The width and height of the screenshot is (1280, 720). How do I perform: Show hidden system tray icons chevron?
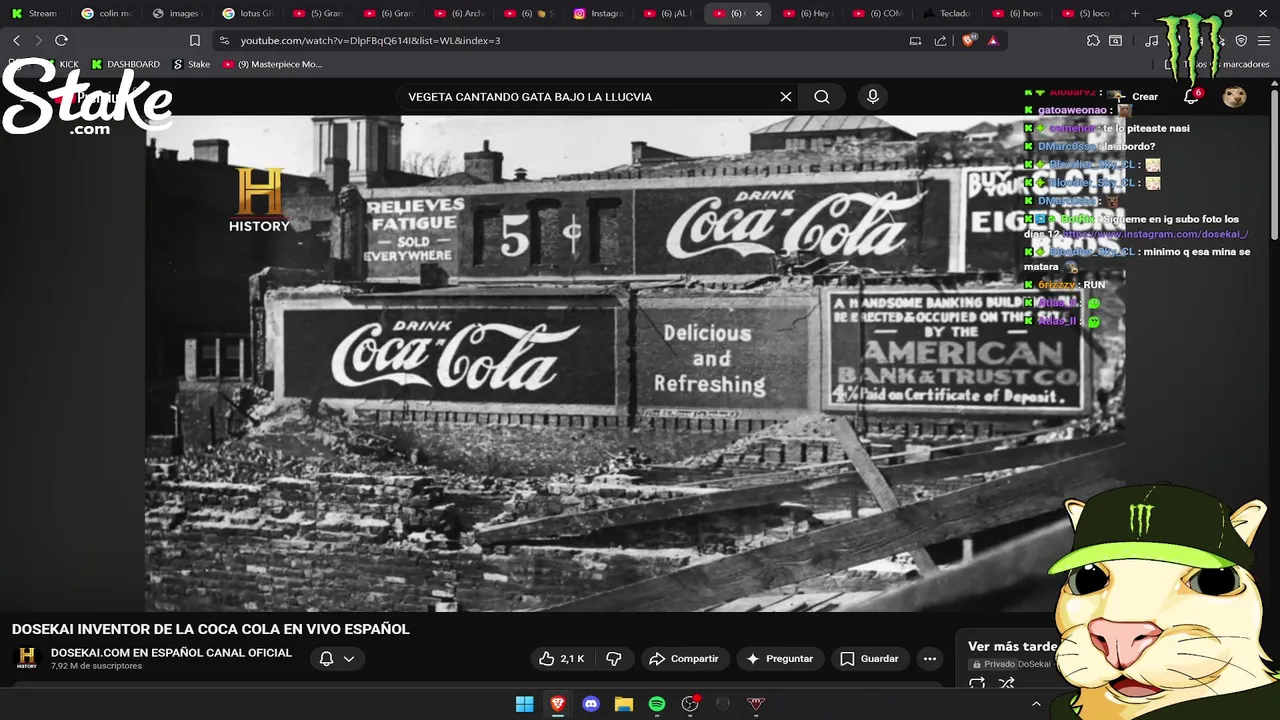click(x=1036, y=704)
